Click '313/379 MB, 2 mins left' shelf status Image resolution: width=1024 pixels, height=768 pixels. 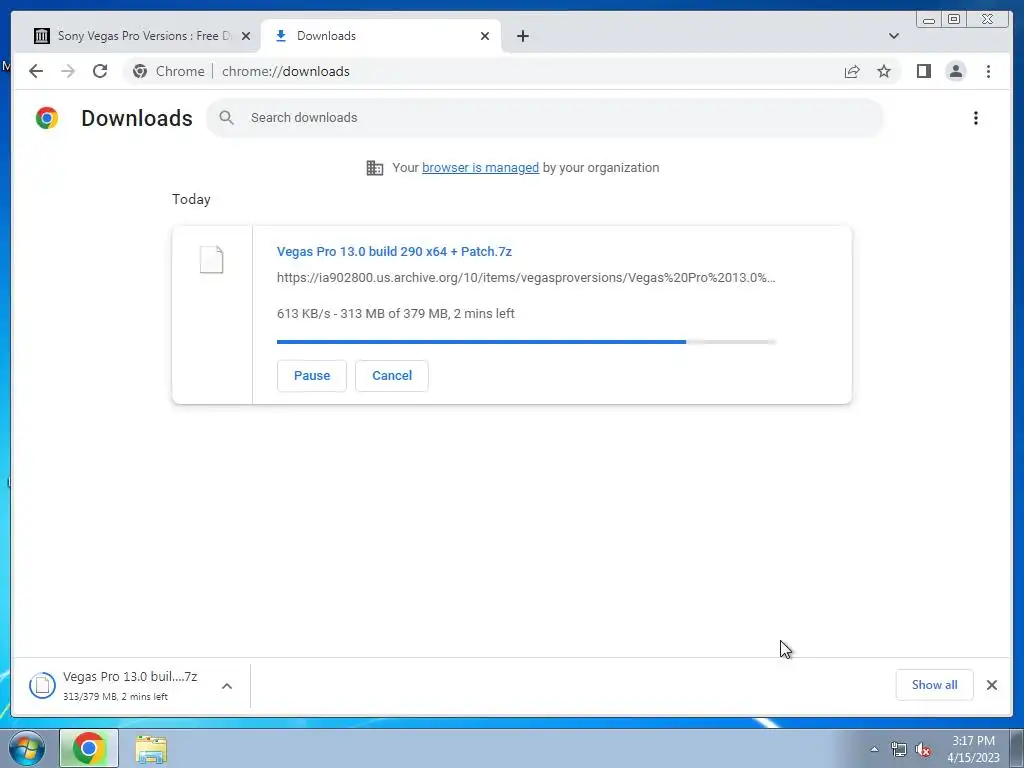click(x=115, y=697)
